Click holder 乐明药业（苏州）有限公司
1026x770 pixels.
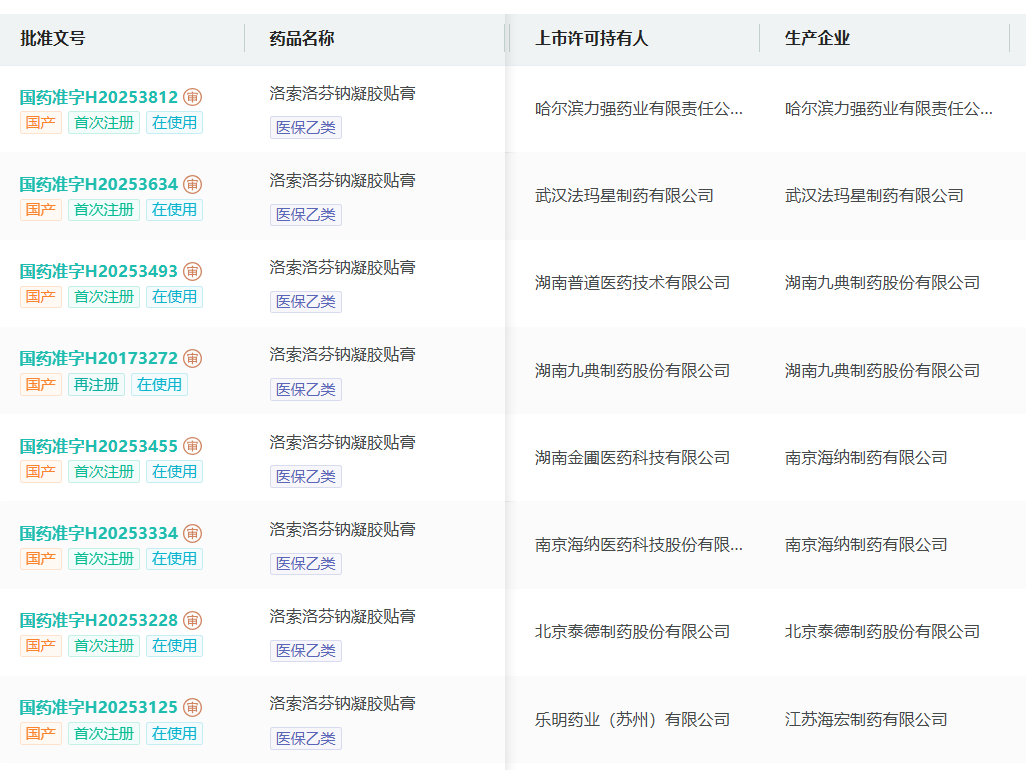pos(632,720)
